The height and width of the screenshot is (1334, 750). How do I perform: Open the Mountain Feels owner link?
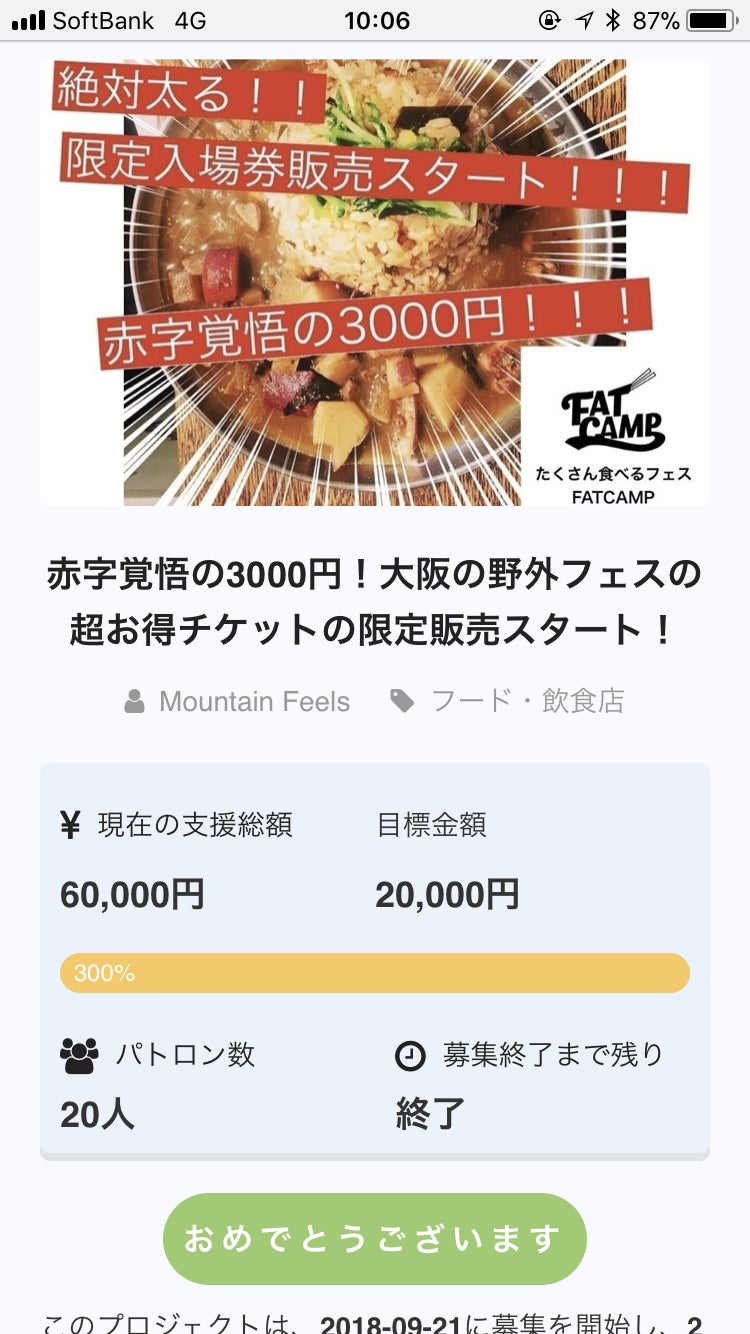(254, 702)
